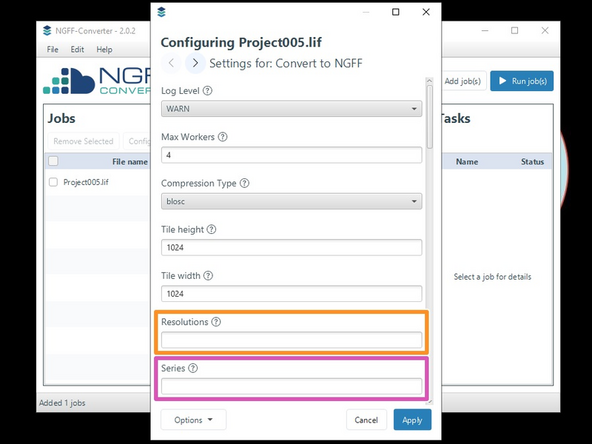
Task: Tick the Project005.lif job checkbox
Action: 53,182
